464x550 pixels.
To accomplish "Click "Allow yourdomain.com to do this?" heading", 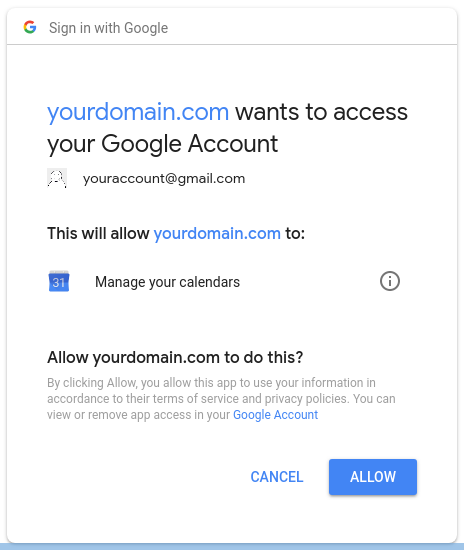I will coord(175,357).
